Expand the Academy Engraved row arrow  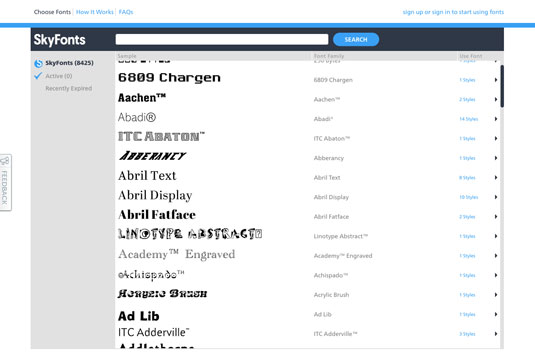tap(496, 256)
